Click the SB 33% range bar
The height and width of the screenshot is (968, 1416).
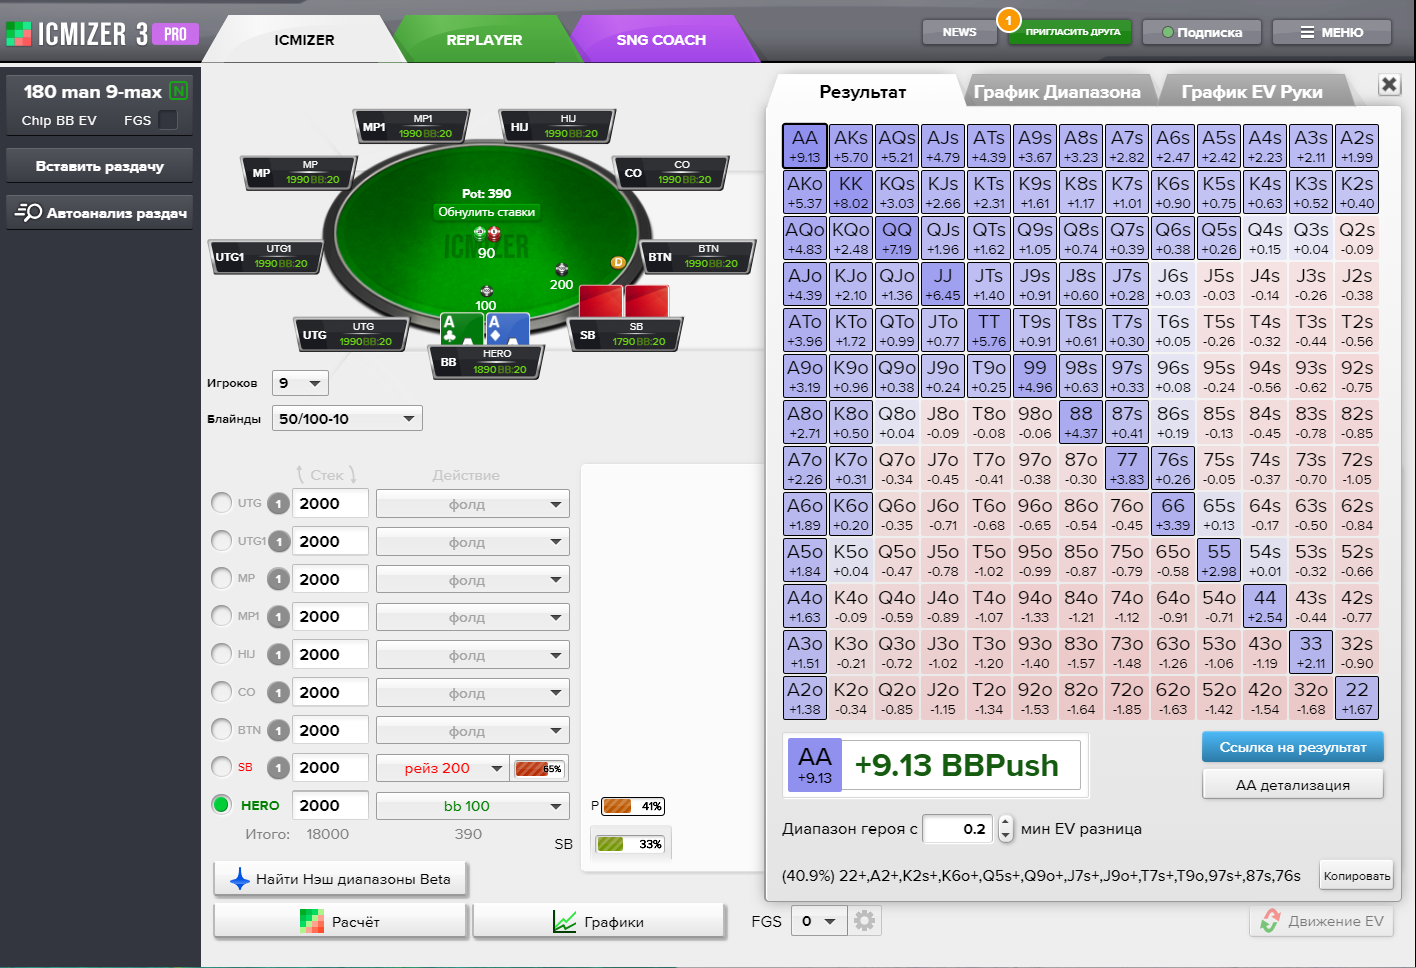(x=630, y=844)
